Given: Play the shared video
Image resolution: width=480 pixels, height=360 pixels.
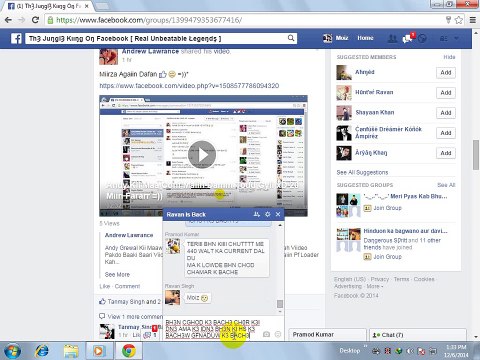Looking at the screenshot, I should 202,154.
